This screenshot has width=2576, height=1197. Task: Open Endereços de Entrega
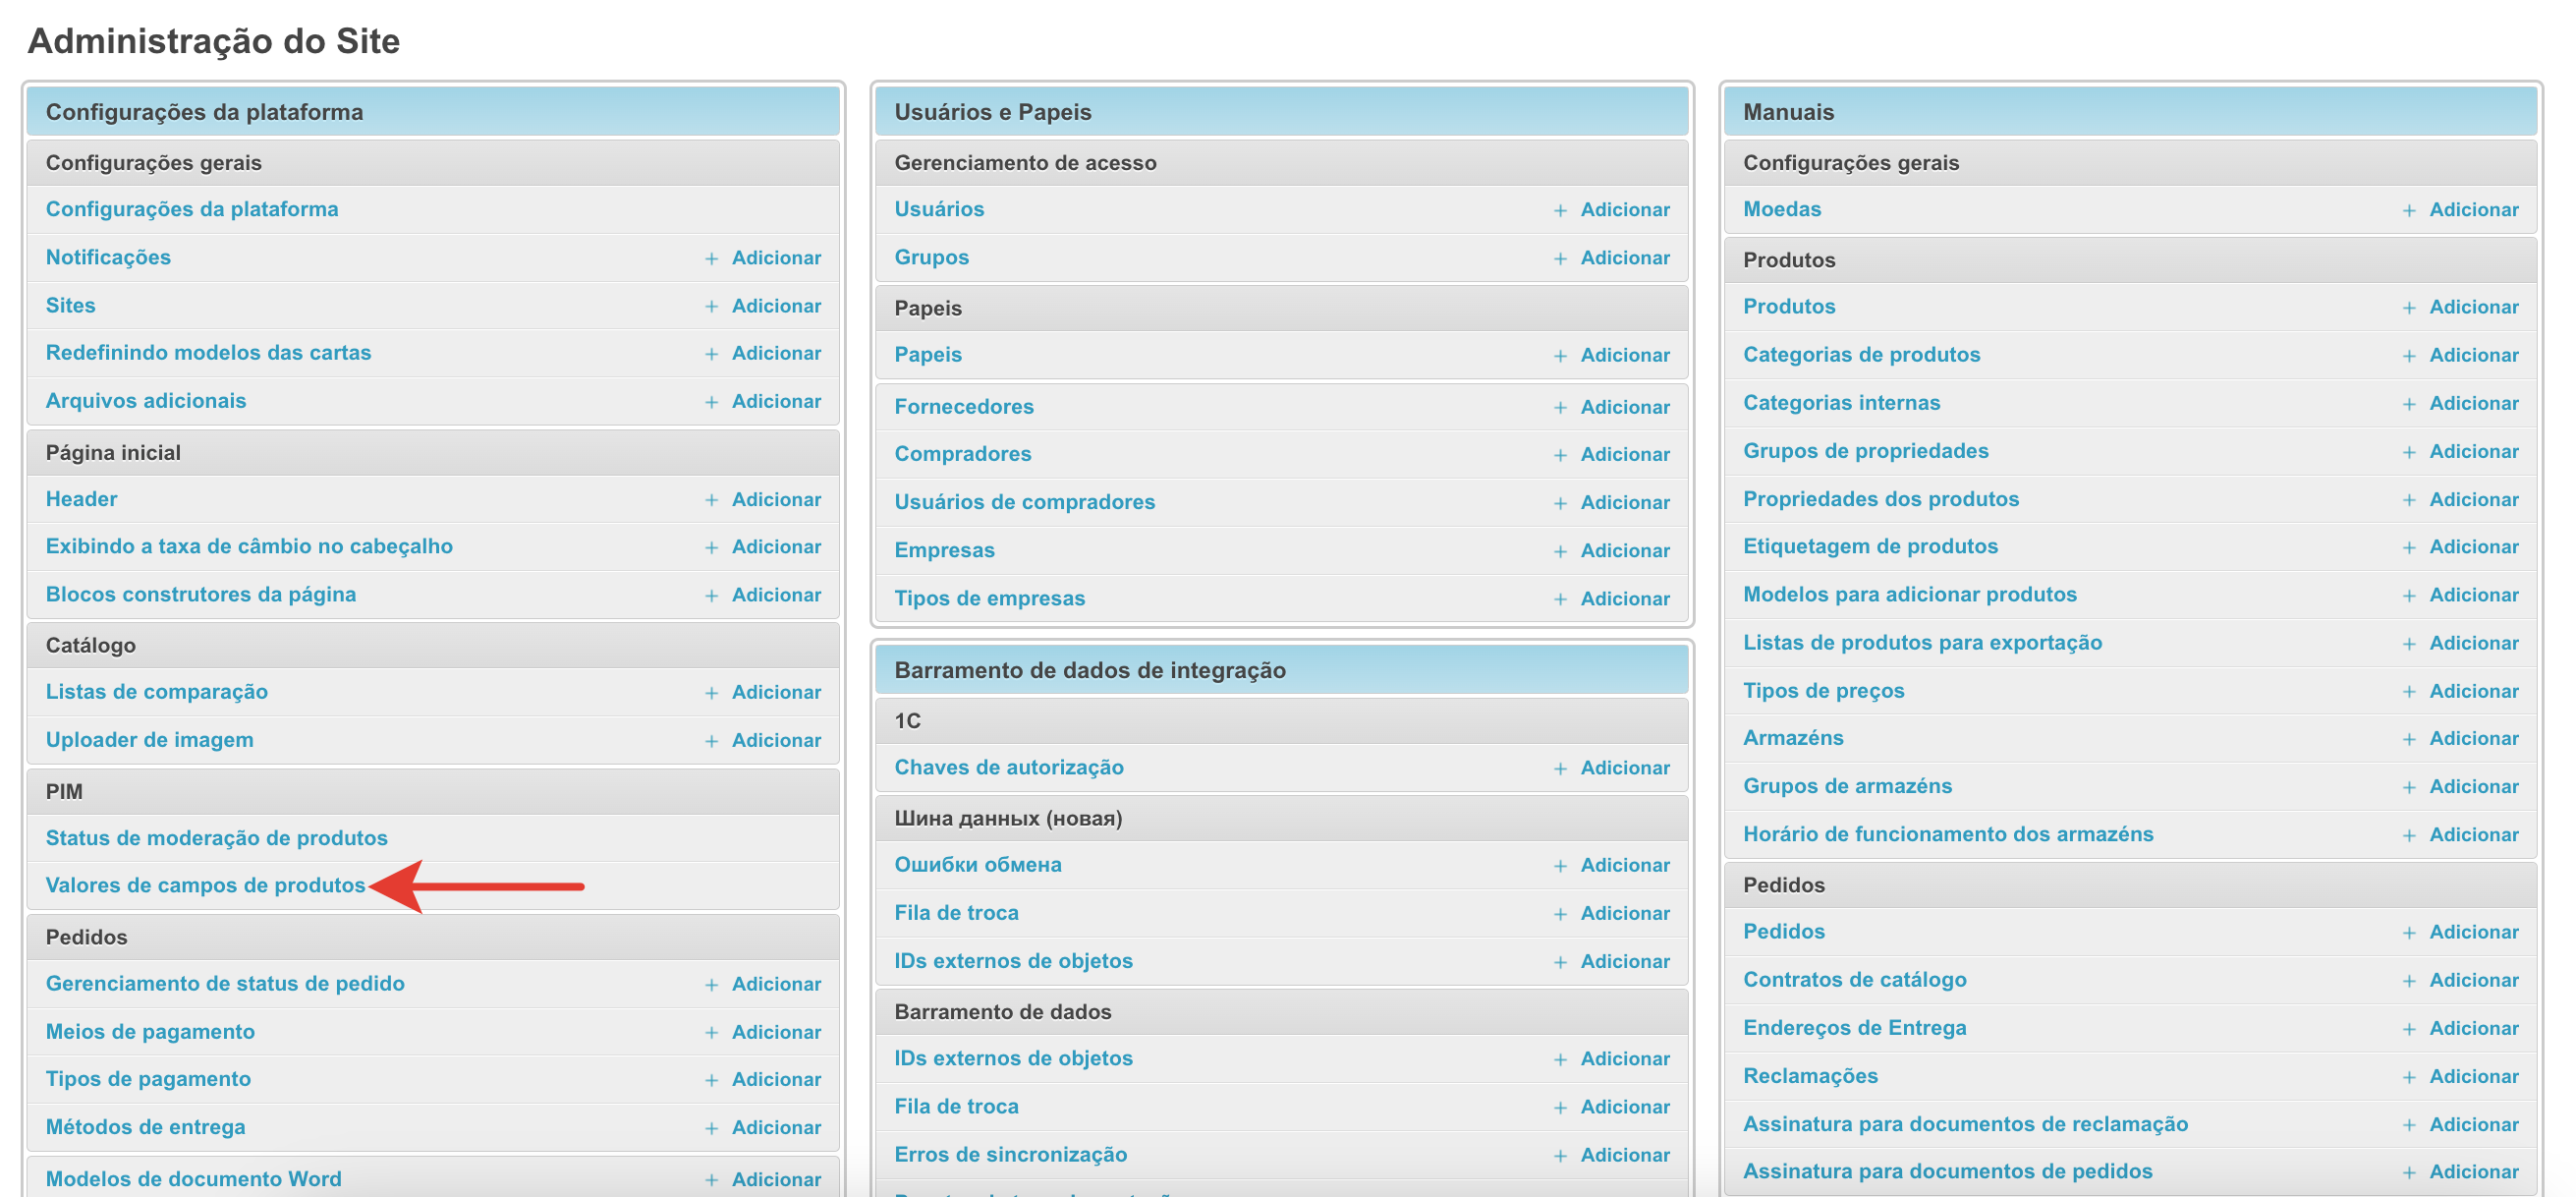click(x=1855, y=1028)
